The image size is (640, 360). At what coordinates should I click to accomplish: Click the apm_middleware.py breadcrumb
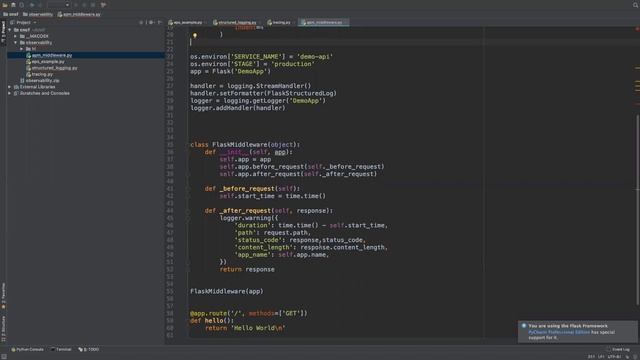[x=79, y=14]
